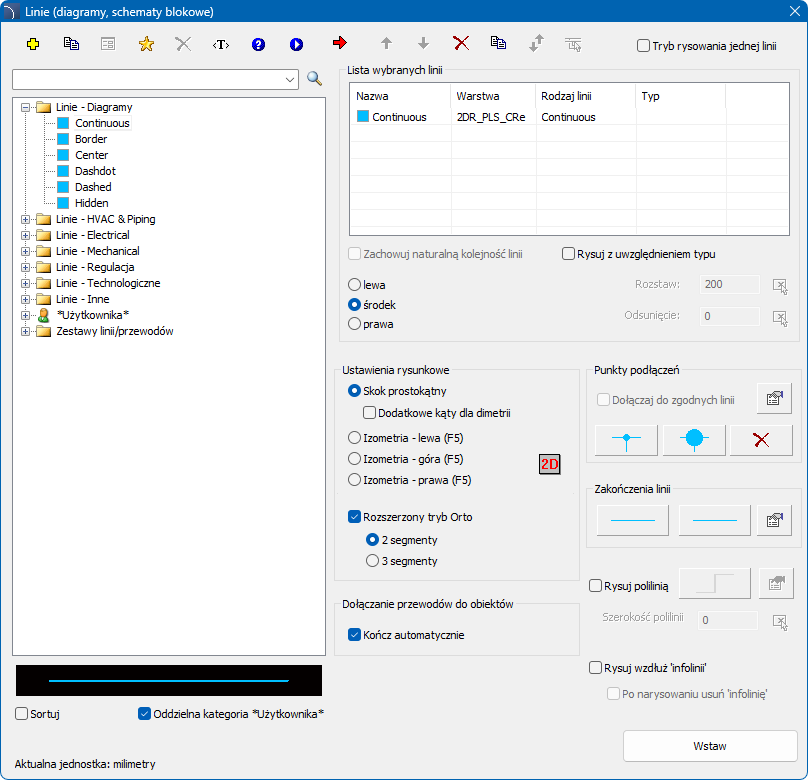Click the red right arrow icon

click(x=339, y=43)
